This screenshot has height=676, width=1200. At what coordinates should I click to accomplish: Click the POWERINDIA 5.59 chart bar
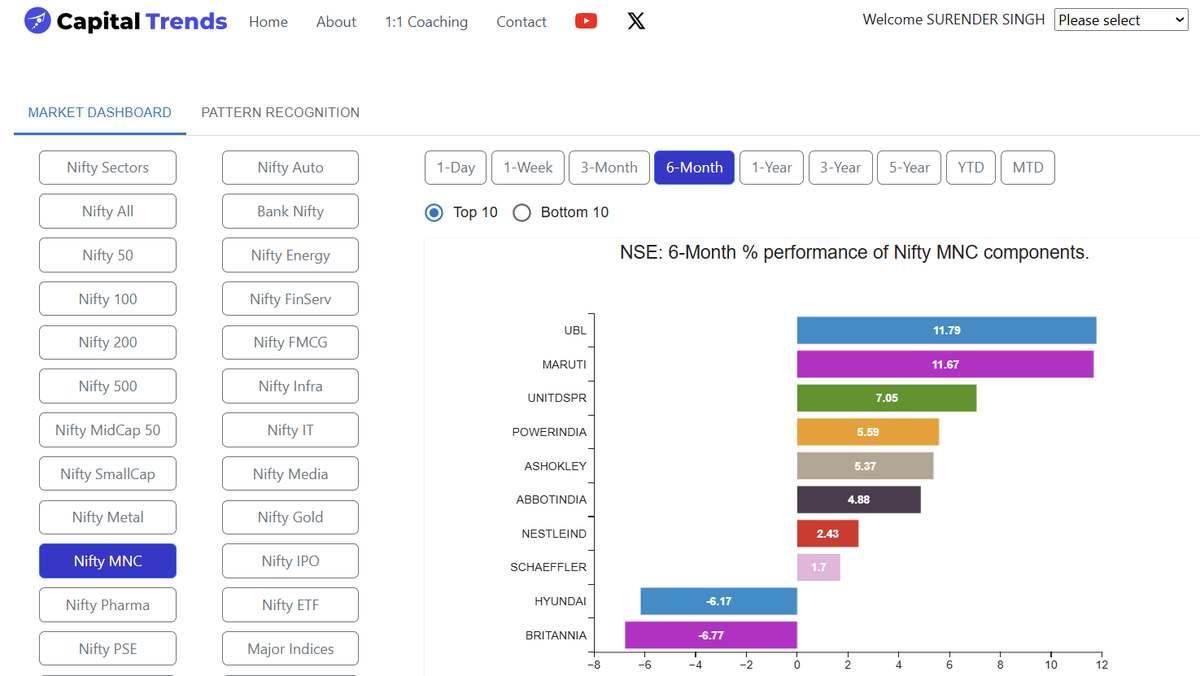click(868, 432)
